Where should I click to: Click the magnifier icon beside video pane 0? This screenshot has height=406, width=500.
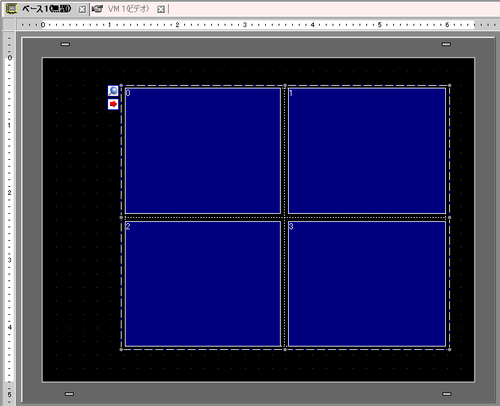coord(113,91)
